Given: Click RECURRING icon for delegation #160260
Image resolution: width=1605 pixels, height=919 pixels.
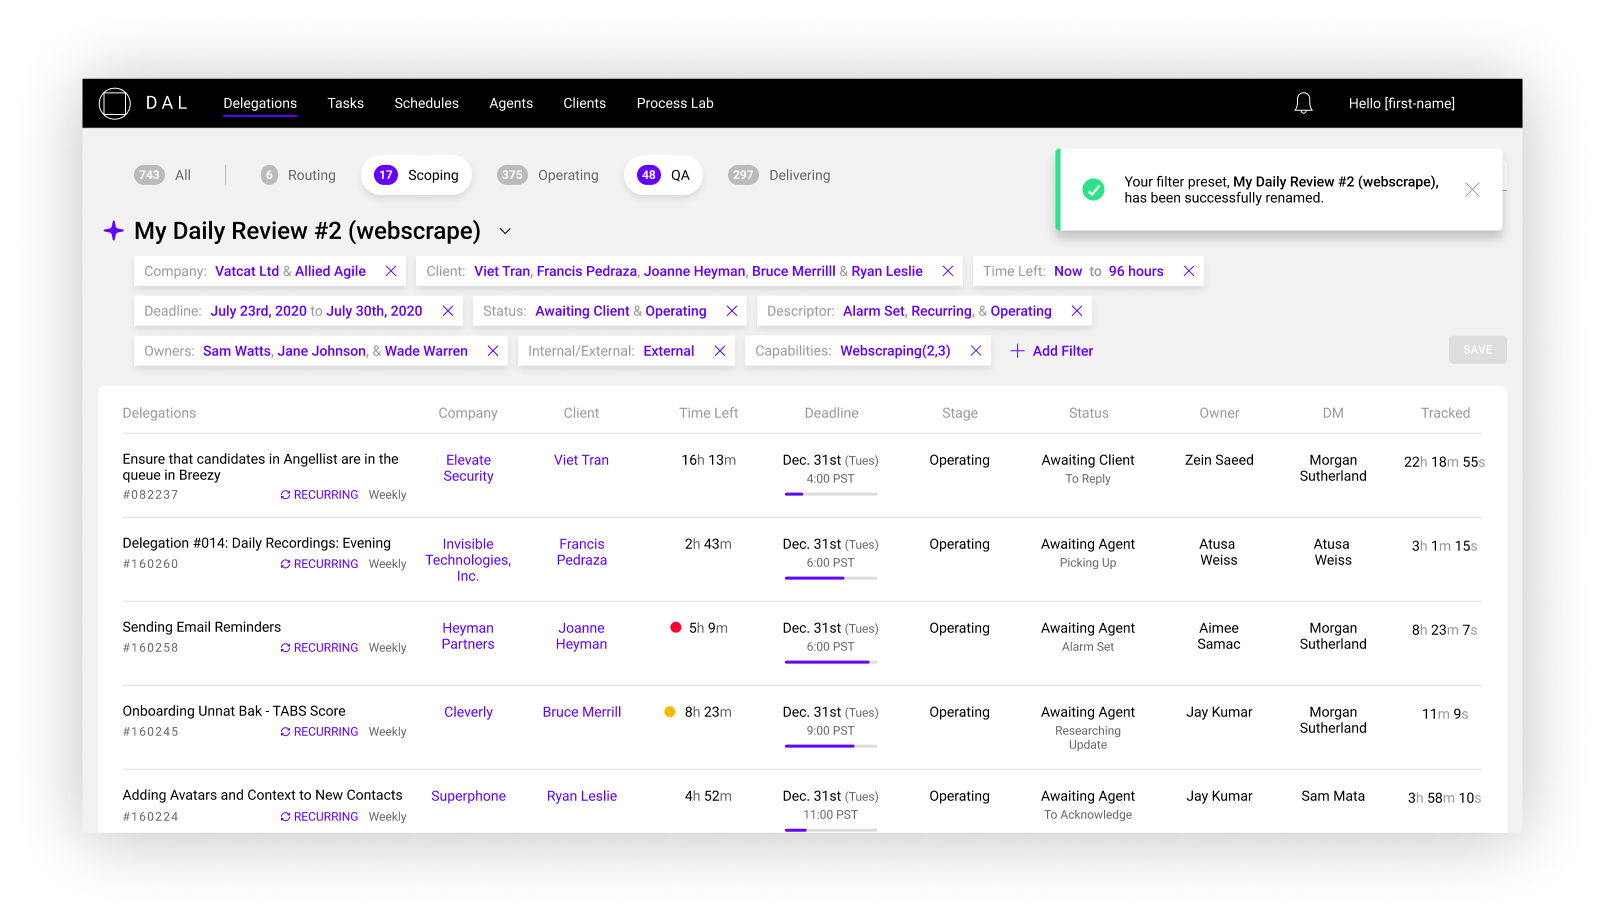Looking at the screenshot, I should pos(286,564).
